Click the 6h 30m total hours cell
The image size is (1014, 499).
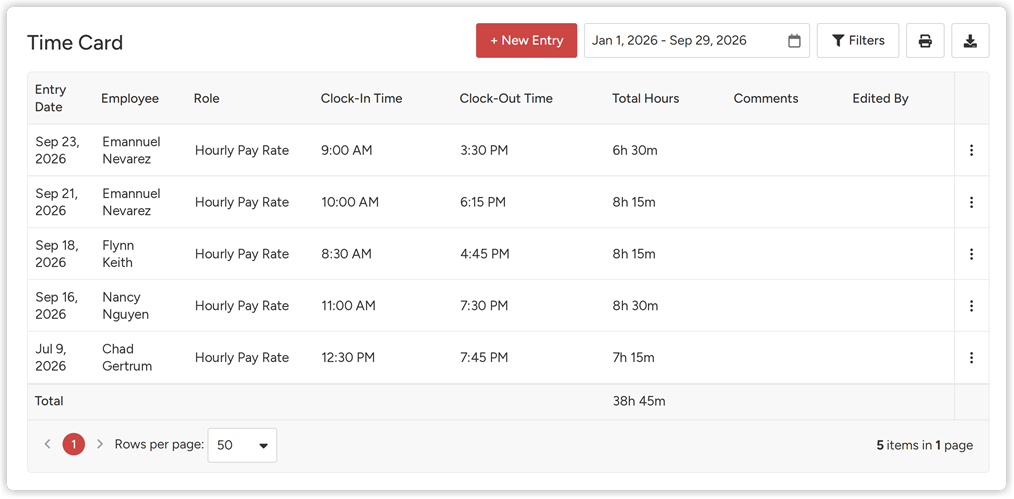point(635,150)
